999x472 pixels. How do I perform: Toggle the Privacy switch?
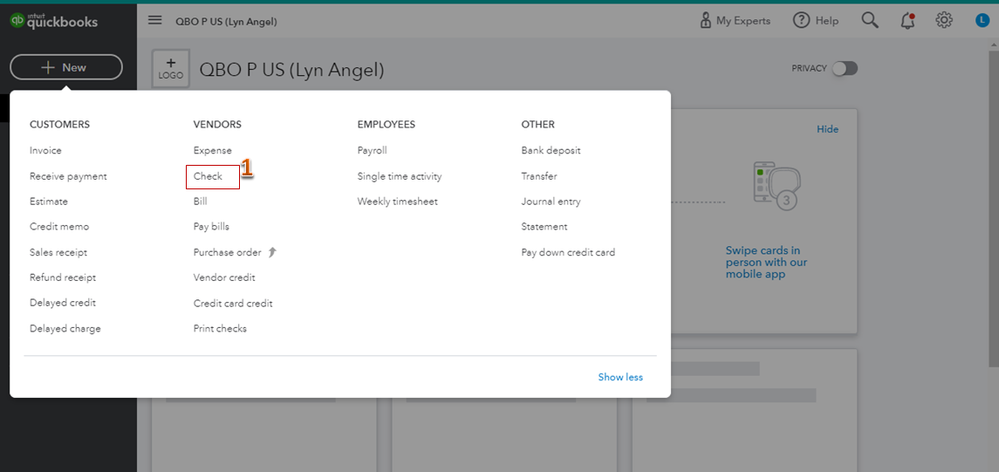coord(845,68)
